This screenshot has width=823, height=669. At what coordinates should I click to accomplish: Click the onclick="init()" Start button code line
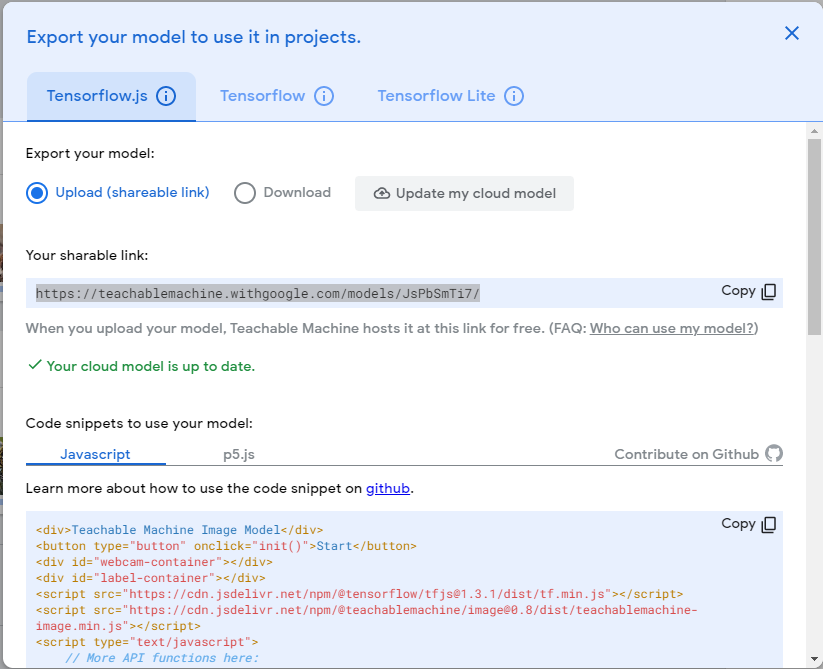point(226,546)
